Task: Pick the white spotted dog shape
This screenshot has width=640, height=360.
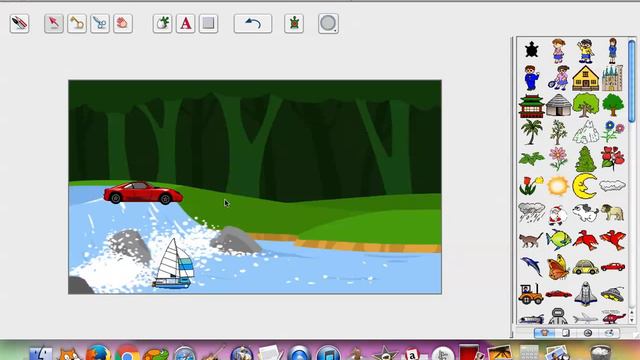Action: [585, 213]
